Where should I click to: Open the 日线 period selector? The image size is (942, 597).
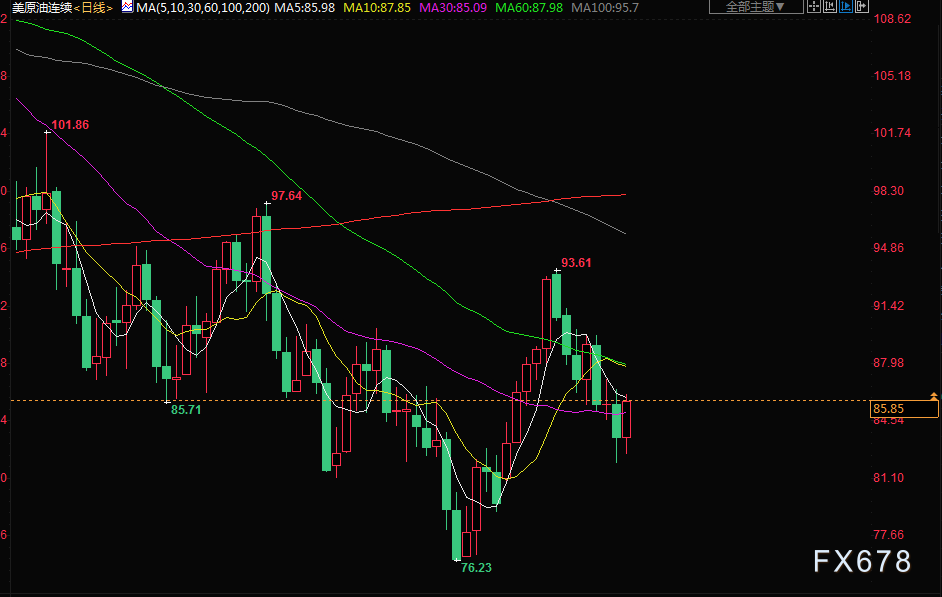[96, 7]
